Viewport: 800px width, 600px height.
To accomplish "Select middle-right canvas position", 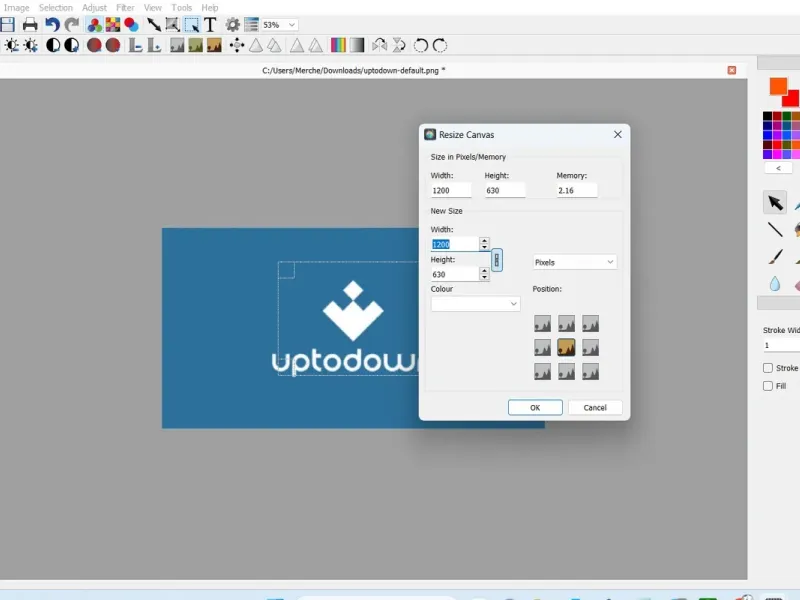I will pos(590,347).
